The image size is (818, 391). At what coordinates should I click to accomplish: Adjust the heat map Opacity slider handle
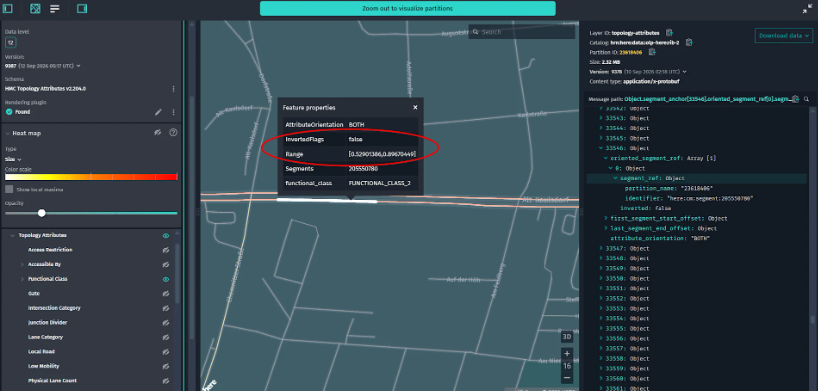pos(42,213)
